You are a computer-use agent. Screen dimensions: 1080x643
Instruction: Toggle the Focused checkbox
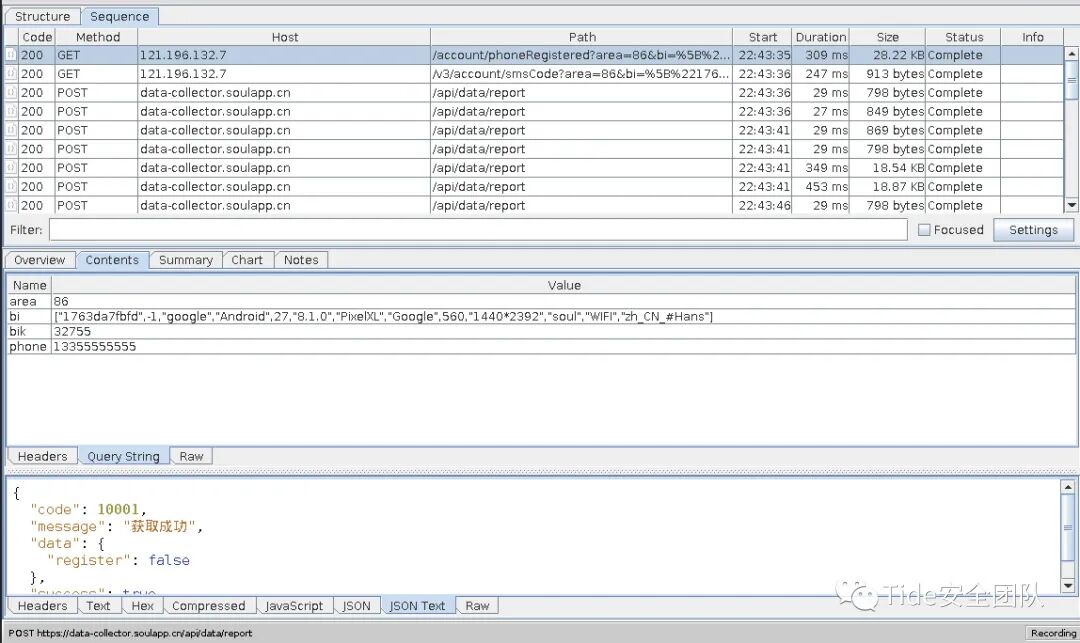click(x=924, y=230)
